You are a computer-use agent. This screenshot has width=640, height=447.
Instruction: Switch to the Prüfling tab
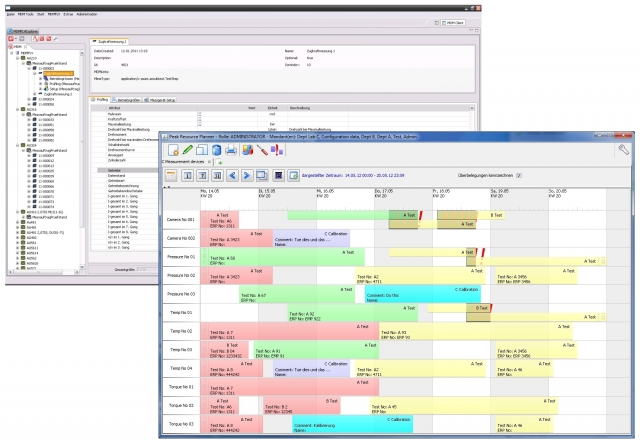(x=100, y=100)
